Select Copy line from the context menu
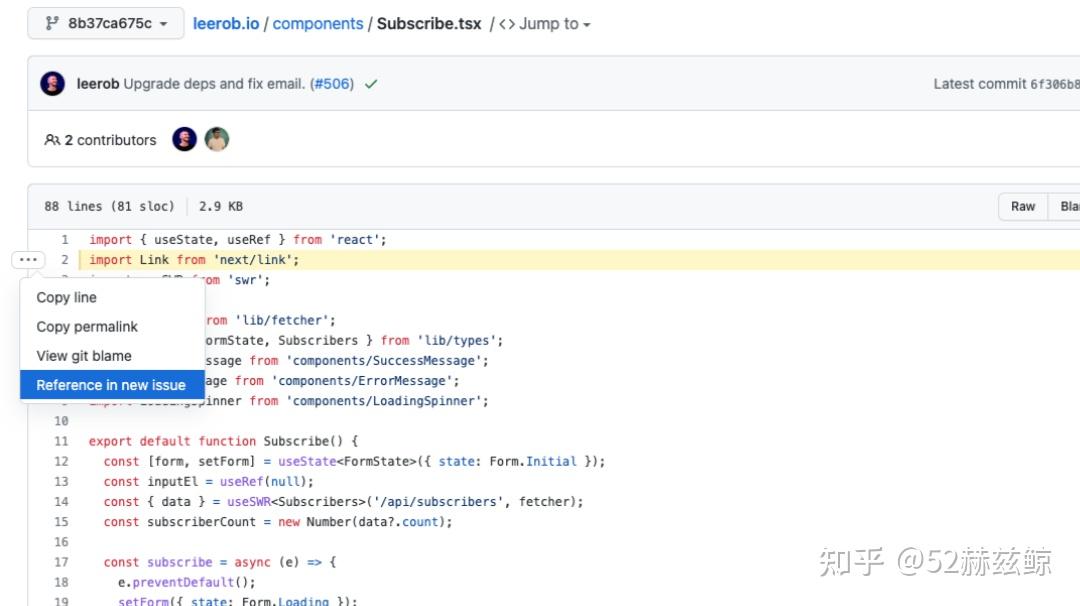This screenshot has height=606, width=1080. [66, 297]
